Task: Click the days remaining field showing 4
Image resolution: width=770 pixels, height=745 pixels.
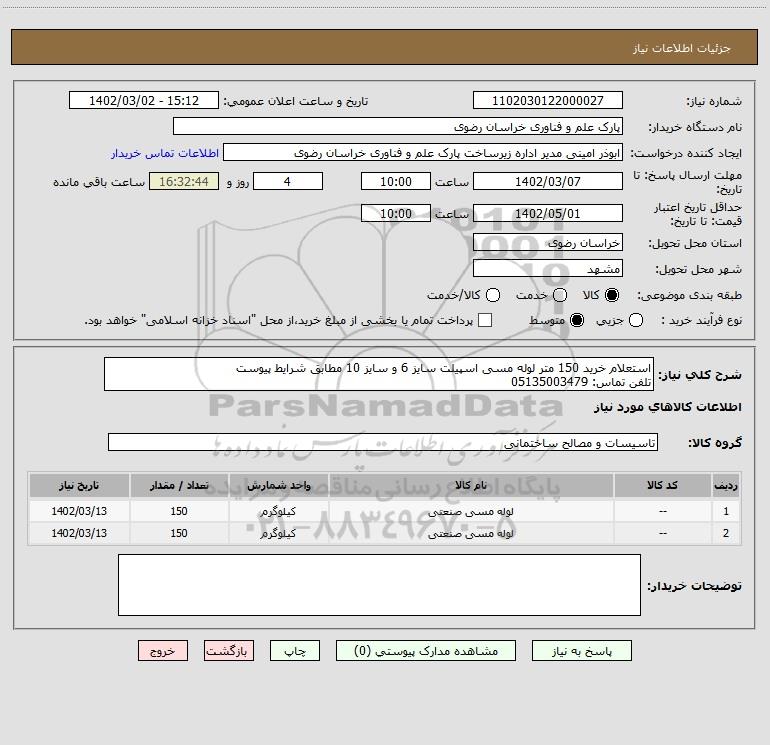Action: (288, 181)
